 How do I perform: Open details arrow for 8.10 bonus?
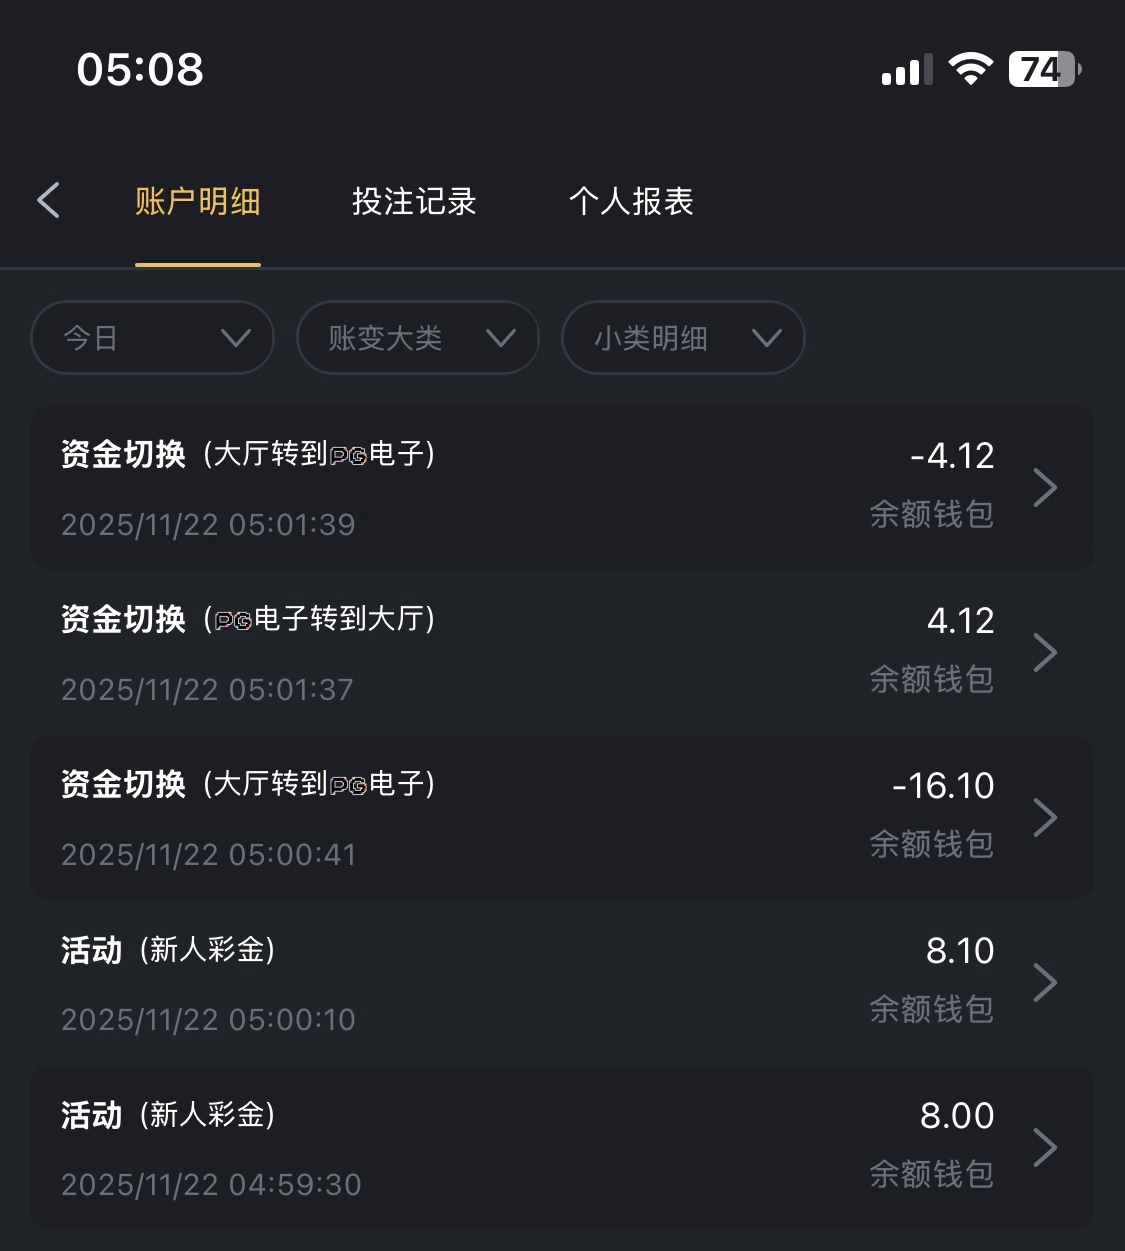click(1045, 983)
